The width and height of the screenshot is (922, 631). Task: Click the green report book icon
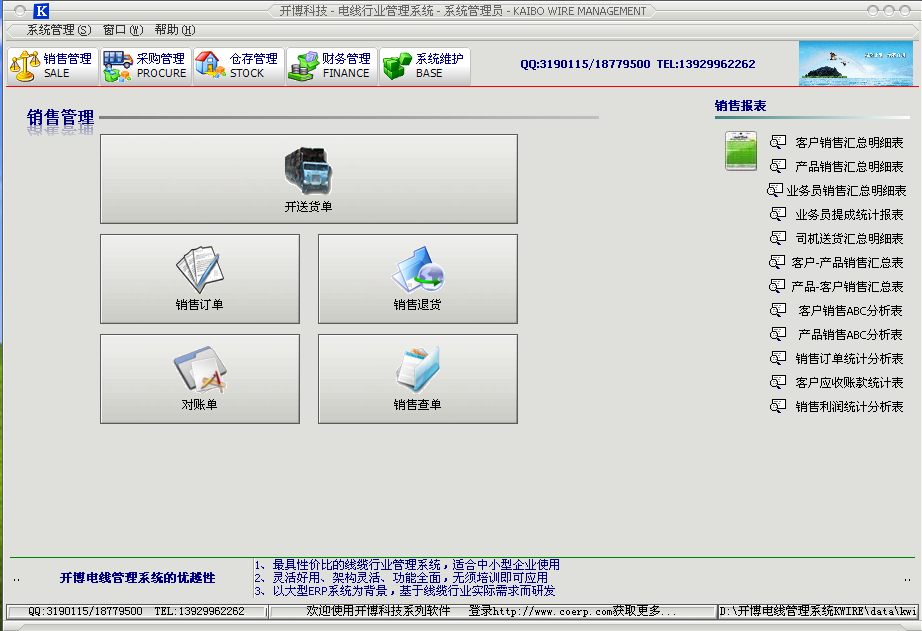pyautogui.click(x=741, y=151)
